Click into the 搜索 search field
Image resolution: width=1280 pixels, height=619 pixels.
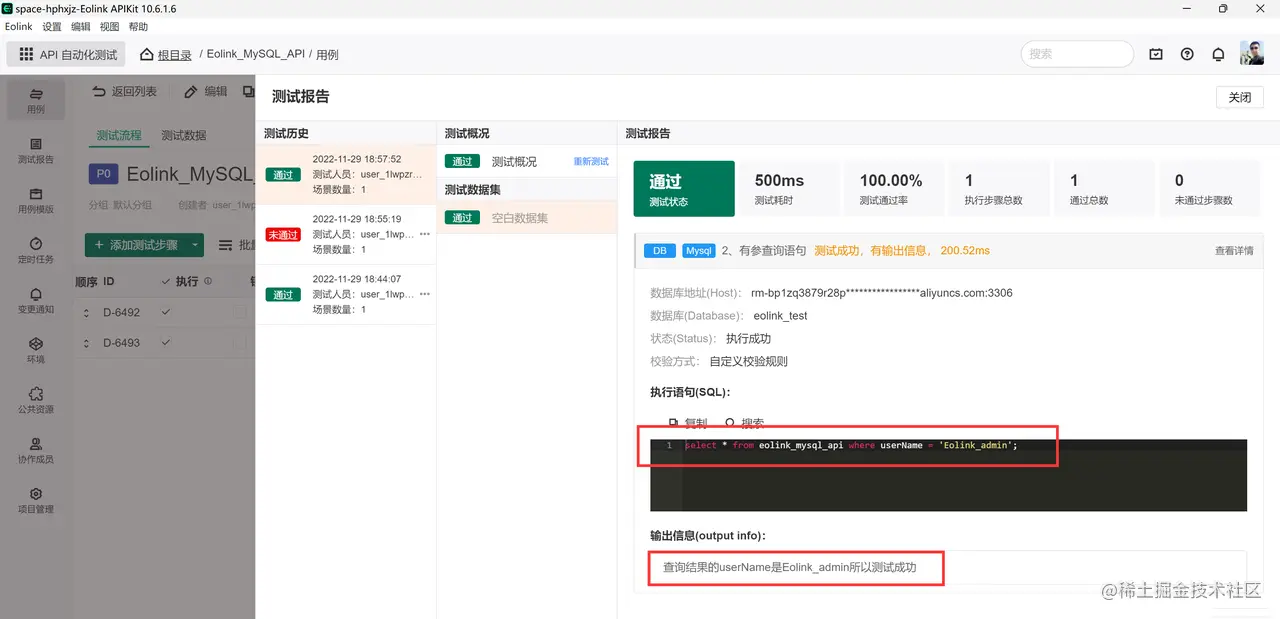[x=1077, y=54]
